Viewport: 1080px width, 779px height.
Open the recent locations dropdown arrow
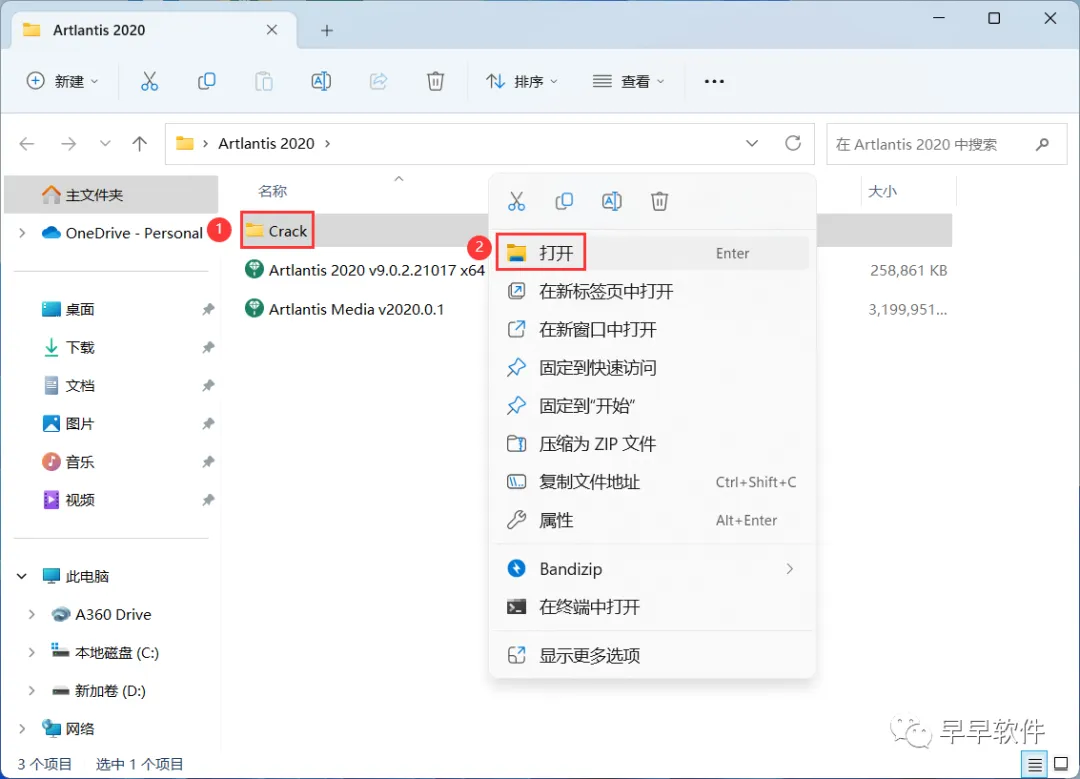[x=105, y=143]
